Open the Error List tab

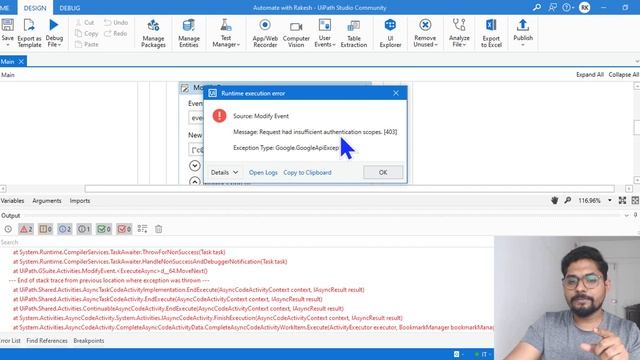point(10,341)
